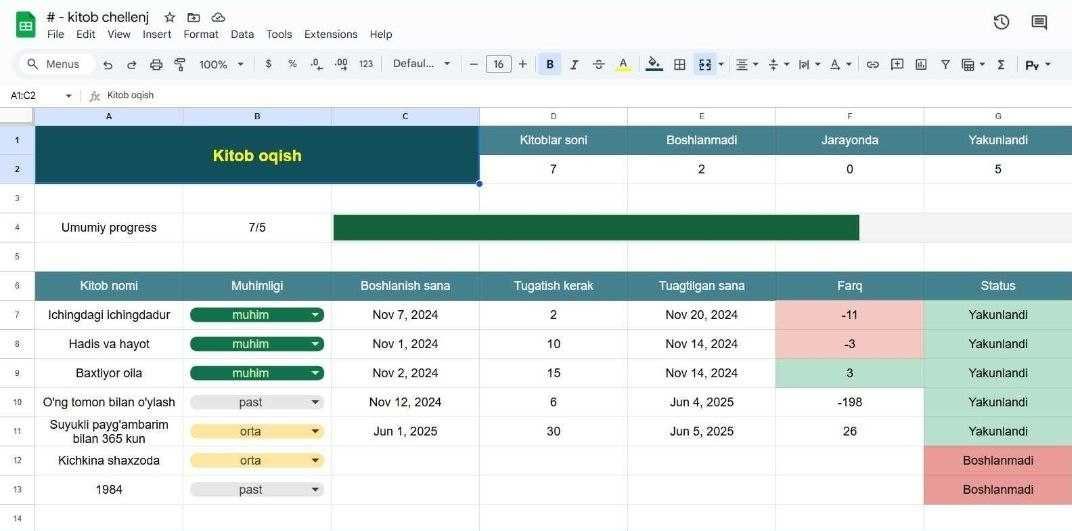1072x531 pixels.
Task: Create a filter
Action: [x=946, y=64]
